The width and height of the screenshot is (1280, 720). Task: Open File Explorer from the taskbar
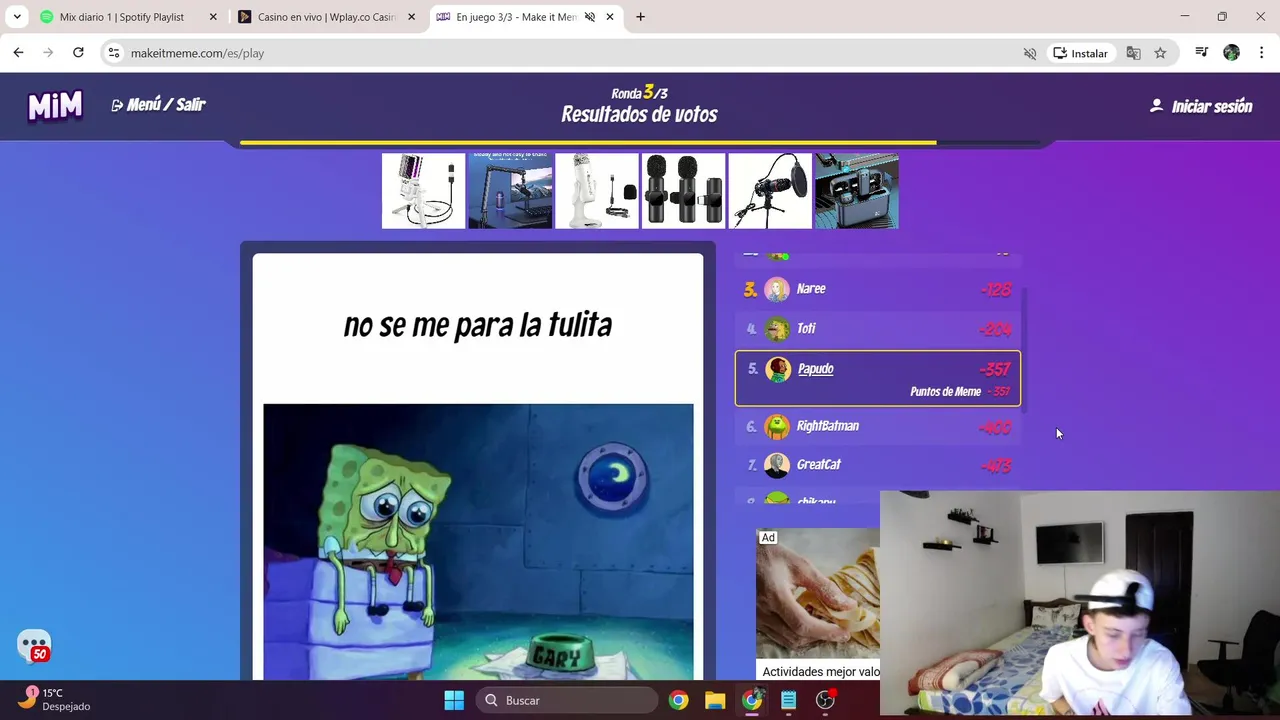click(715, 700)
